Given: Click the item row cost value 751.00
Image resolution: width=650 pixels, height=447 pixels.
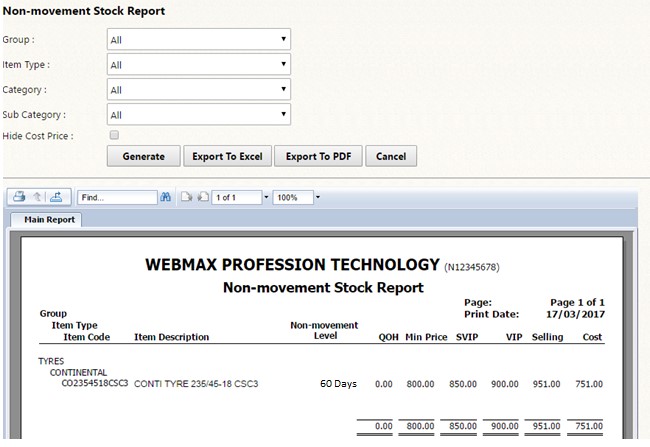Looking at the screenshot, I should click(589, 384).
